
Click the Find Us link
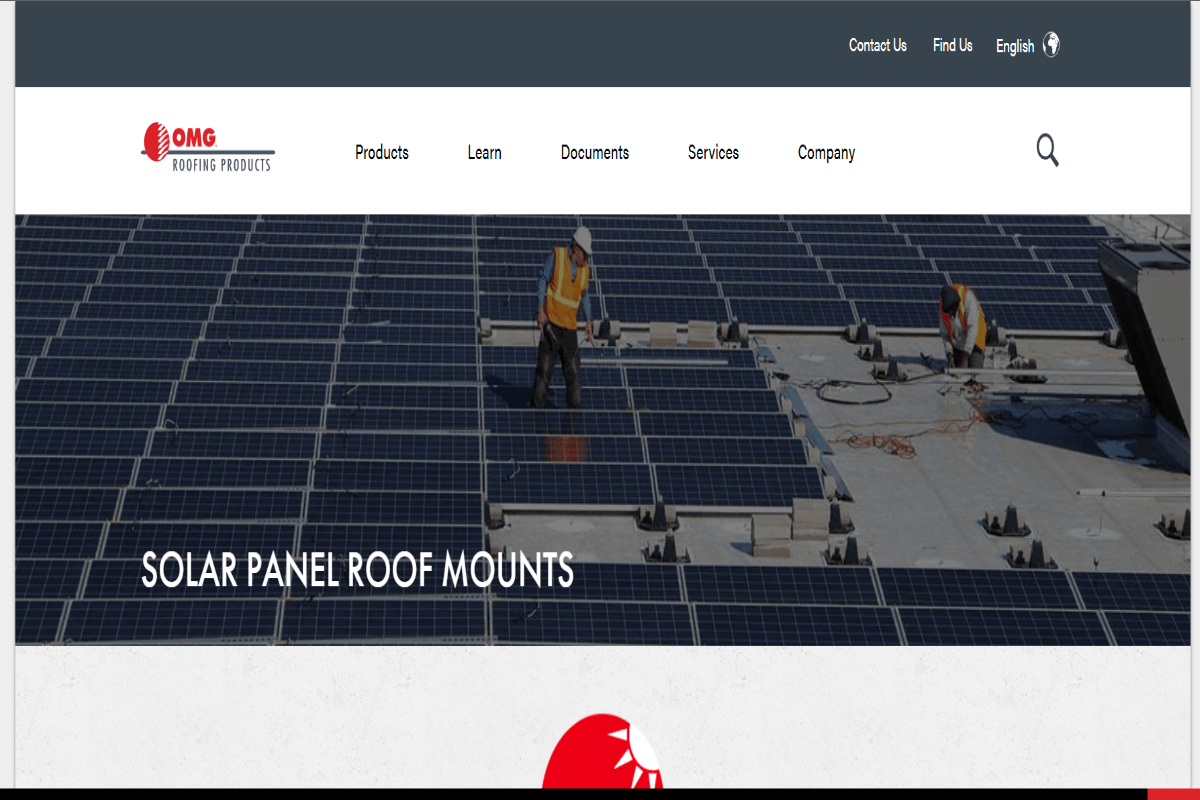tap(951, 45)
